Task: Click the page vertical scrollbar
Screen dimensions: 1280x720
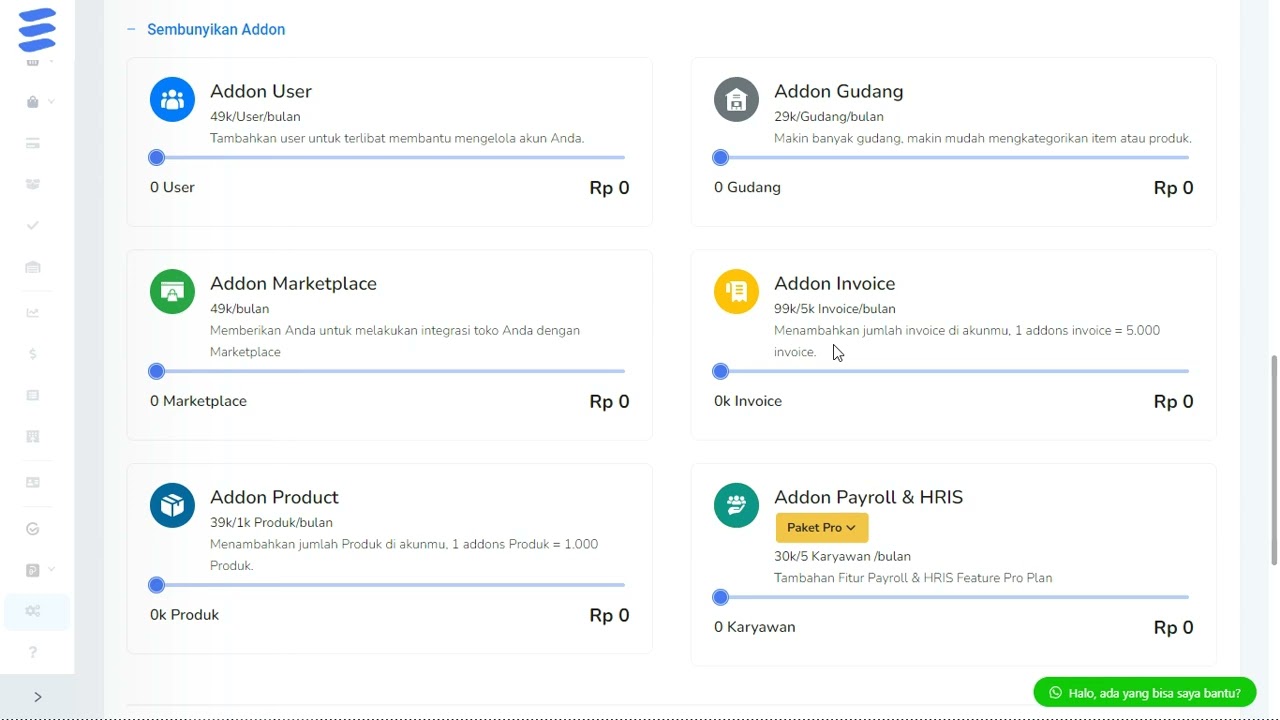Action: click(x=1273, y=460)
